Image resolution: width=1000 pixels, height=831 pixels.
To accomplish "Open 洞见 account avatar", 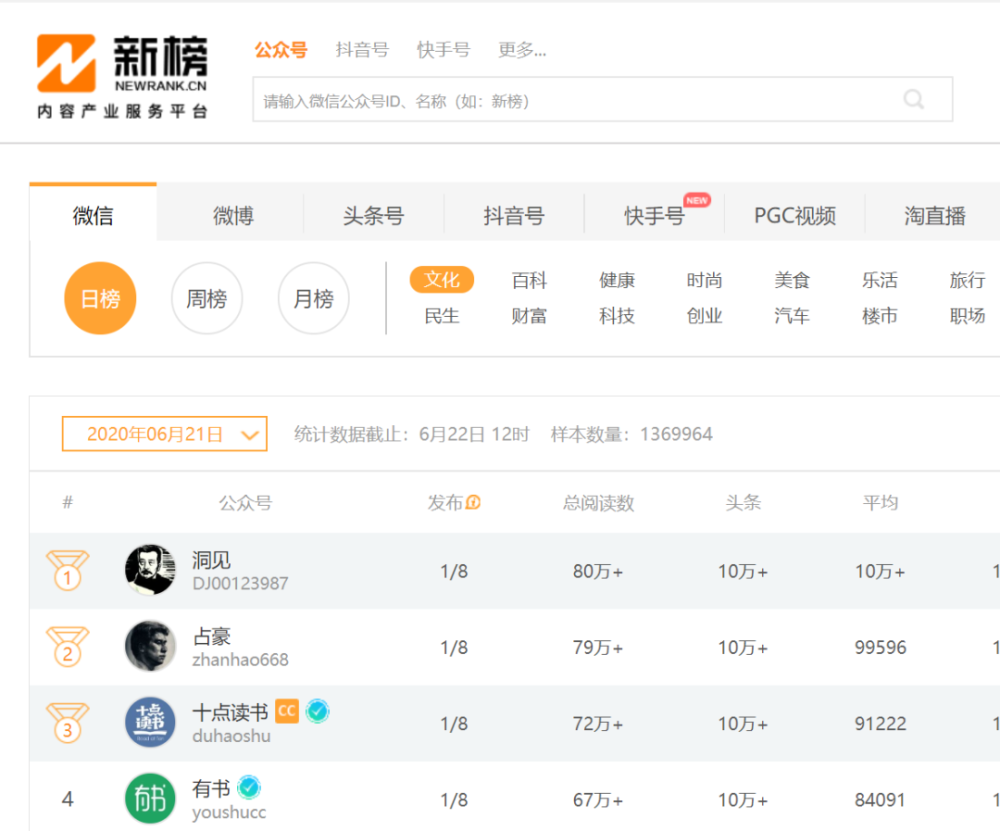I will click(151, 570).
